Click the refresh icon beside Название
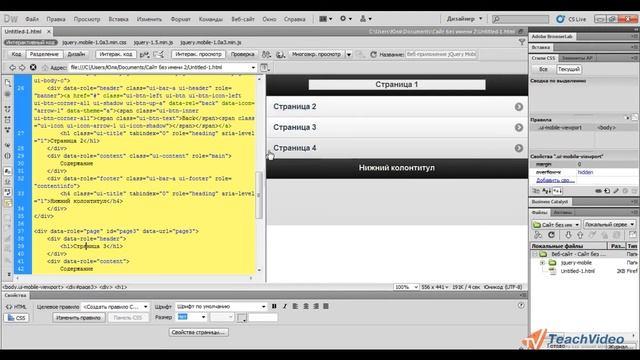This screenshot has width=640, height=360. tap(373, 54)
